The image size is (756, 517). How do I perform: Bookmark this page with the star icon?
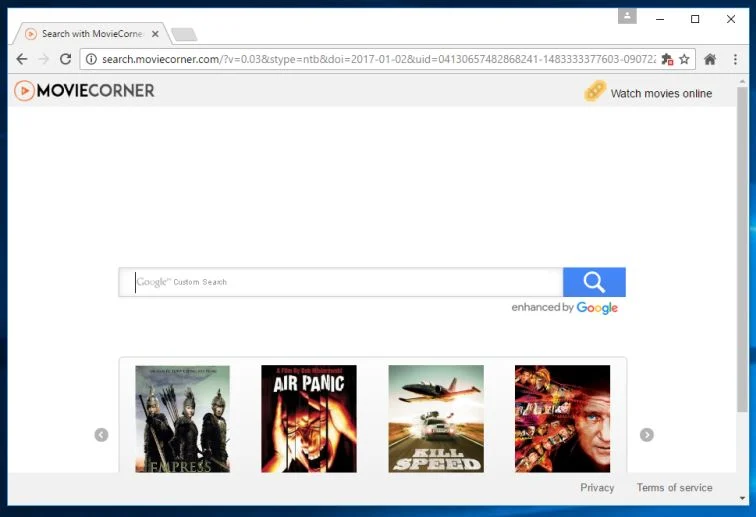click(684, 59)
